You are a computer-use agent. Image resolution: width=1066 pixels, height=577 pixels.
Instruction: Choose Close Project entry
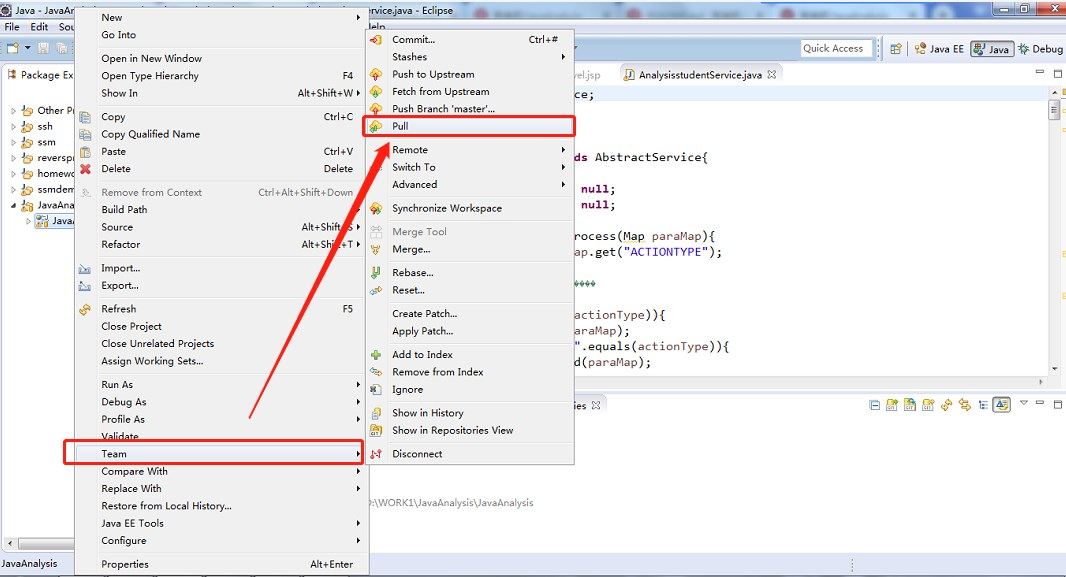click(222, 326)
